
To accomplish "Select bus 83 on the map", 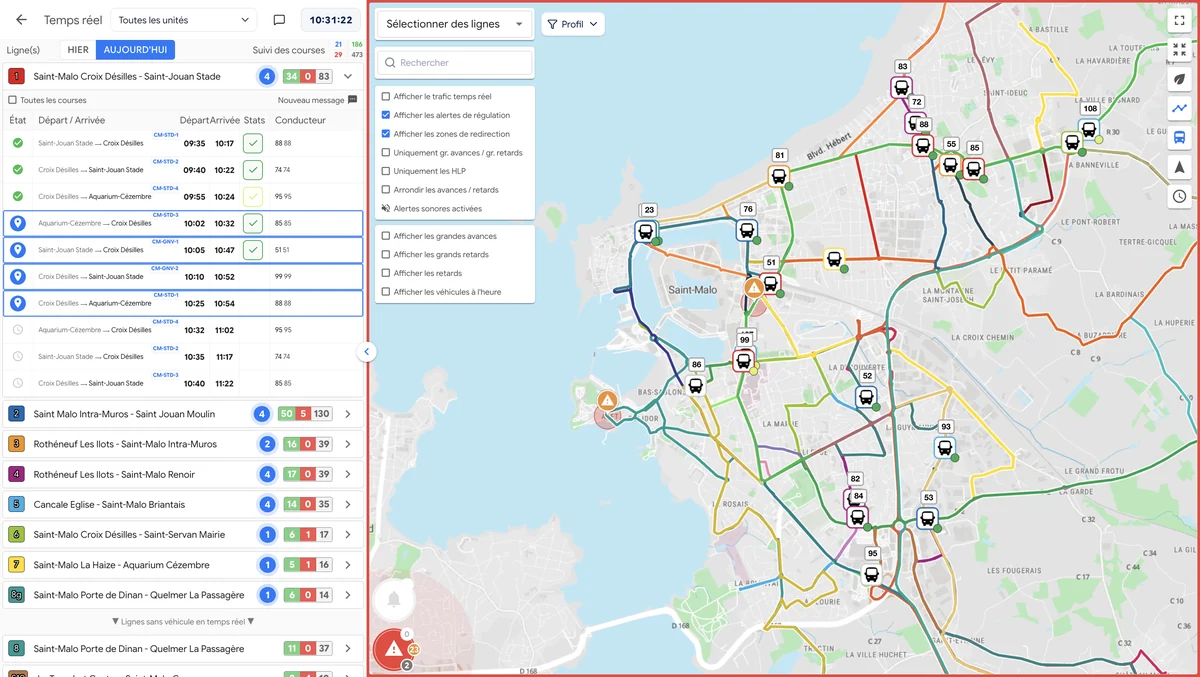I will [901, 88].
